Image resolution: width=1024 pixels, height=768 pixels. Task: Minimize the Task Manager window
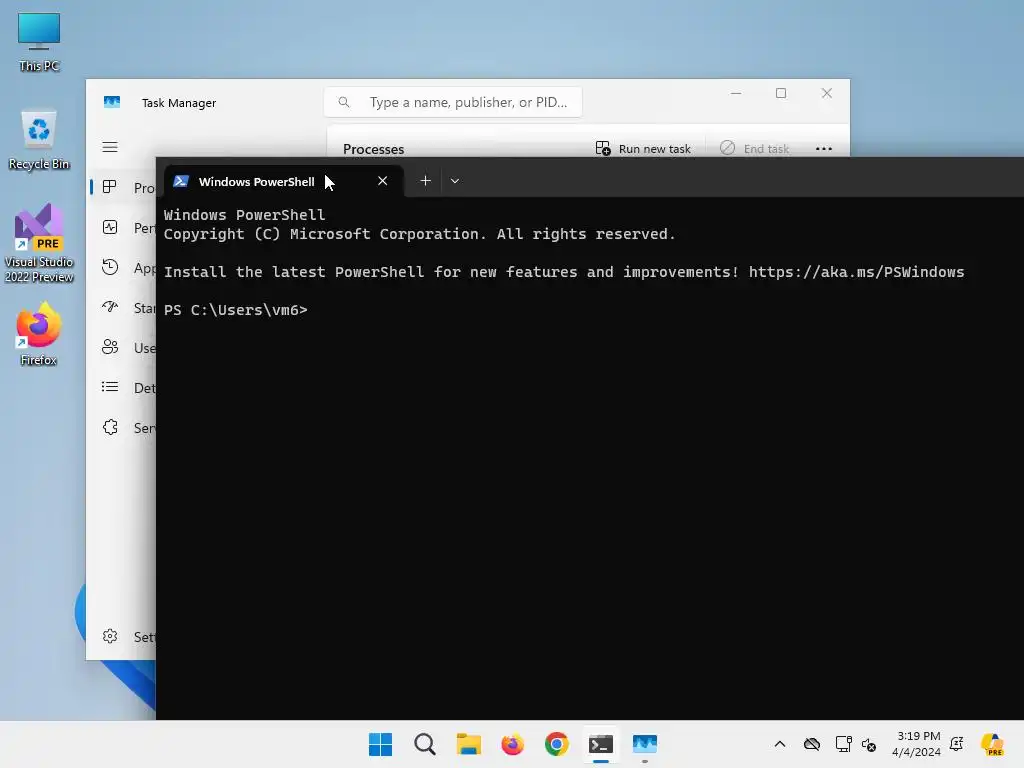736,93
